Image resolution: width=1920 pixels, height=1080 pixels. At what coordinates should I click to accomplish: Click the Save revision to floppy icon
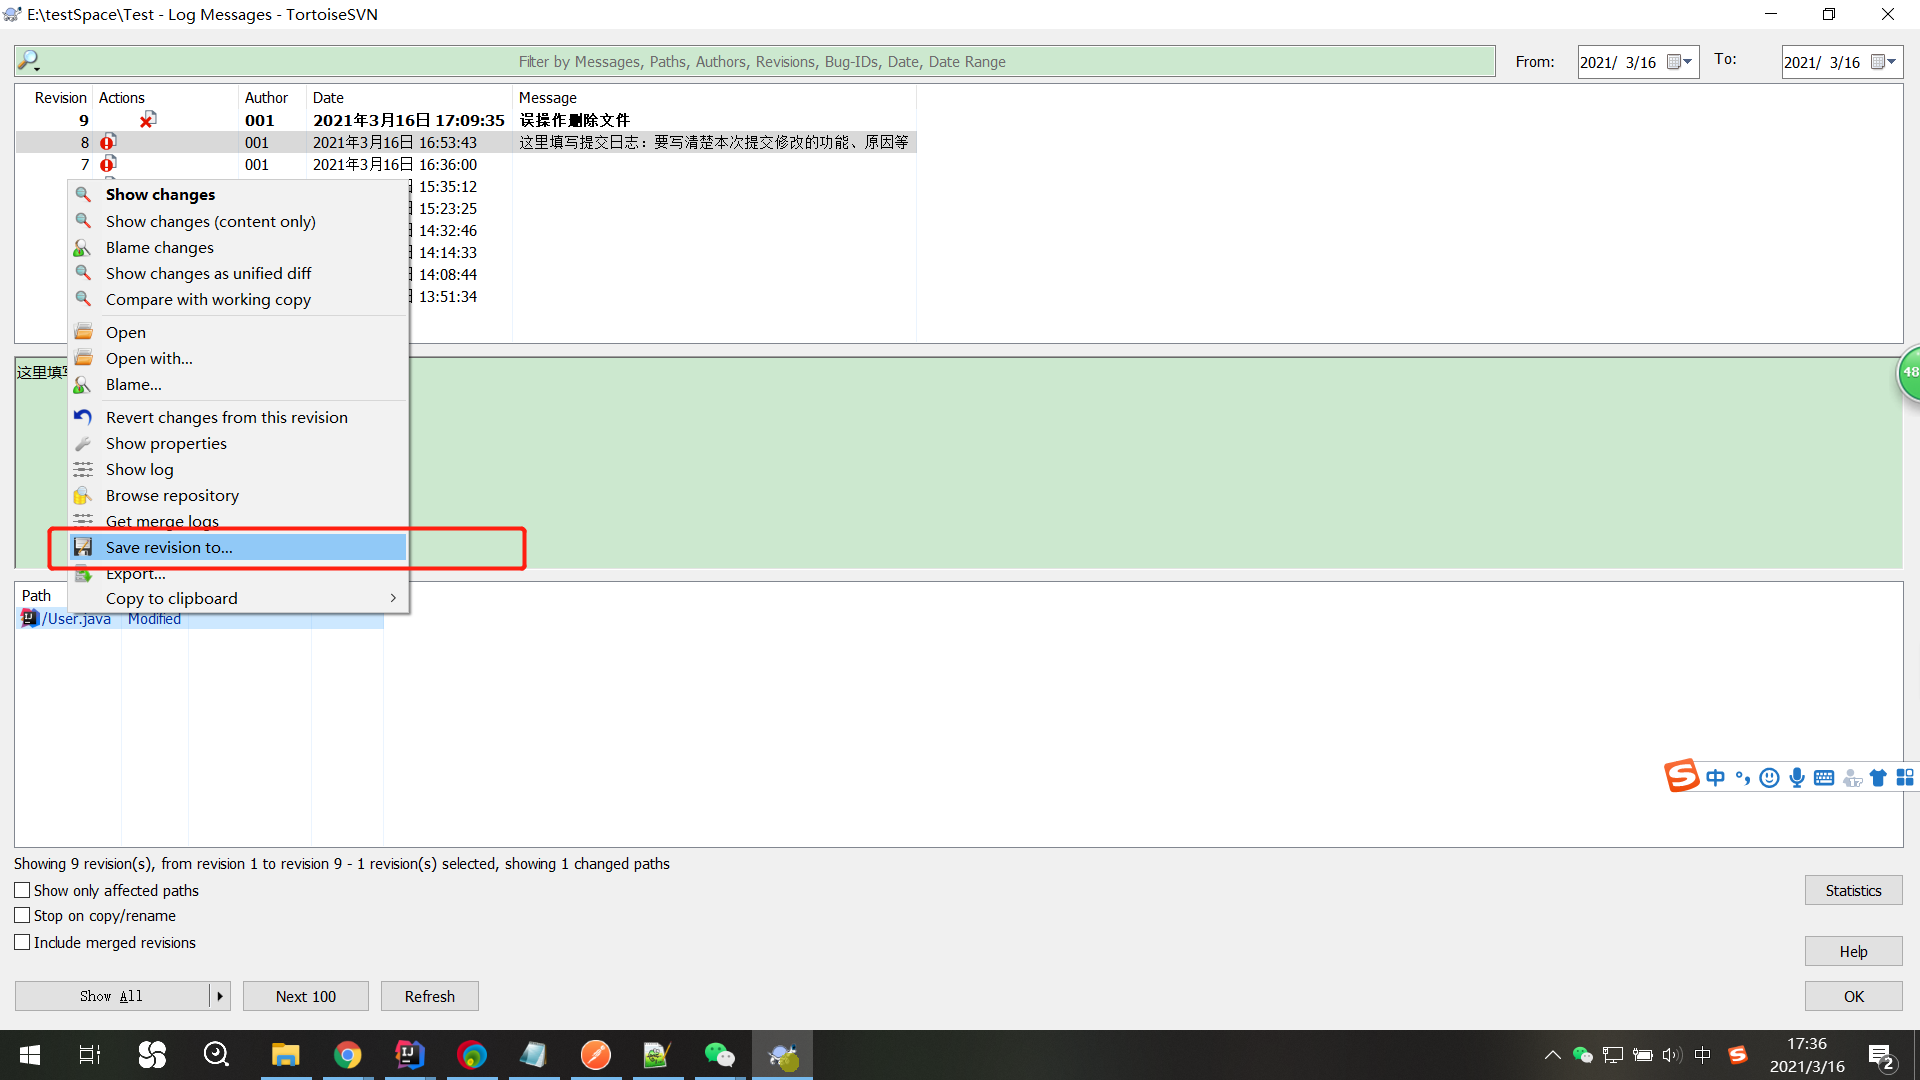(x=83, y=547)
